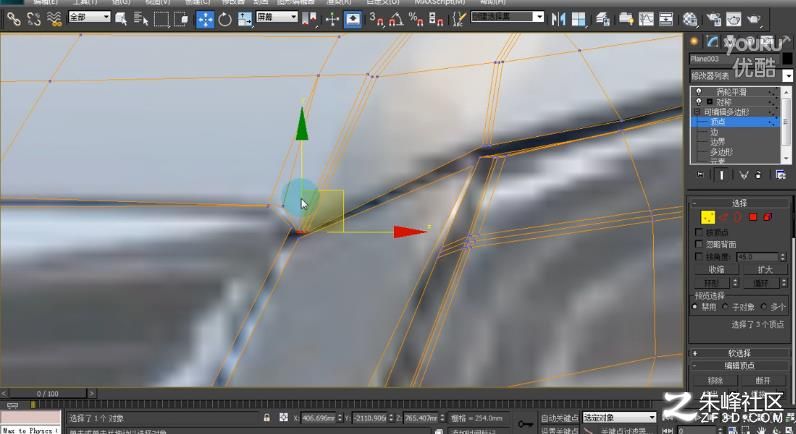Switch to the Create command panel tab
Viewport: 796px width, 434px height.
694,42
